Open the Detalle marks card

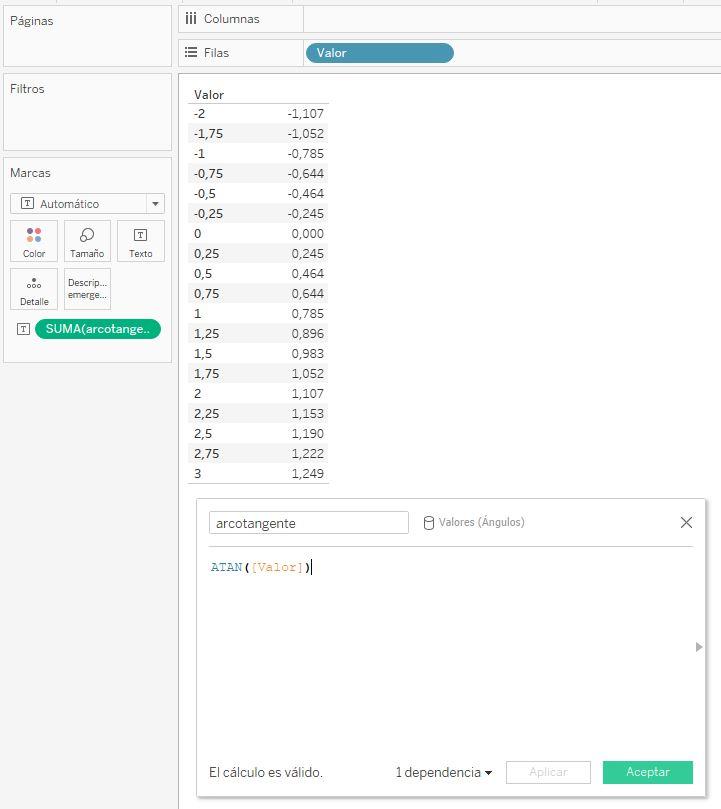[x=34, y=289]
